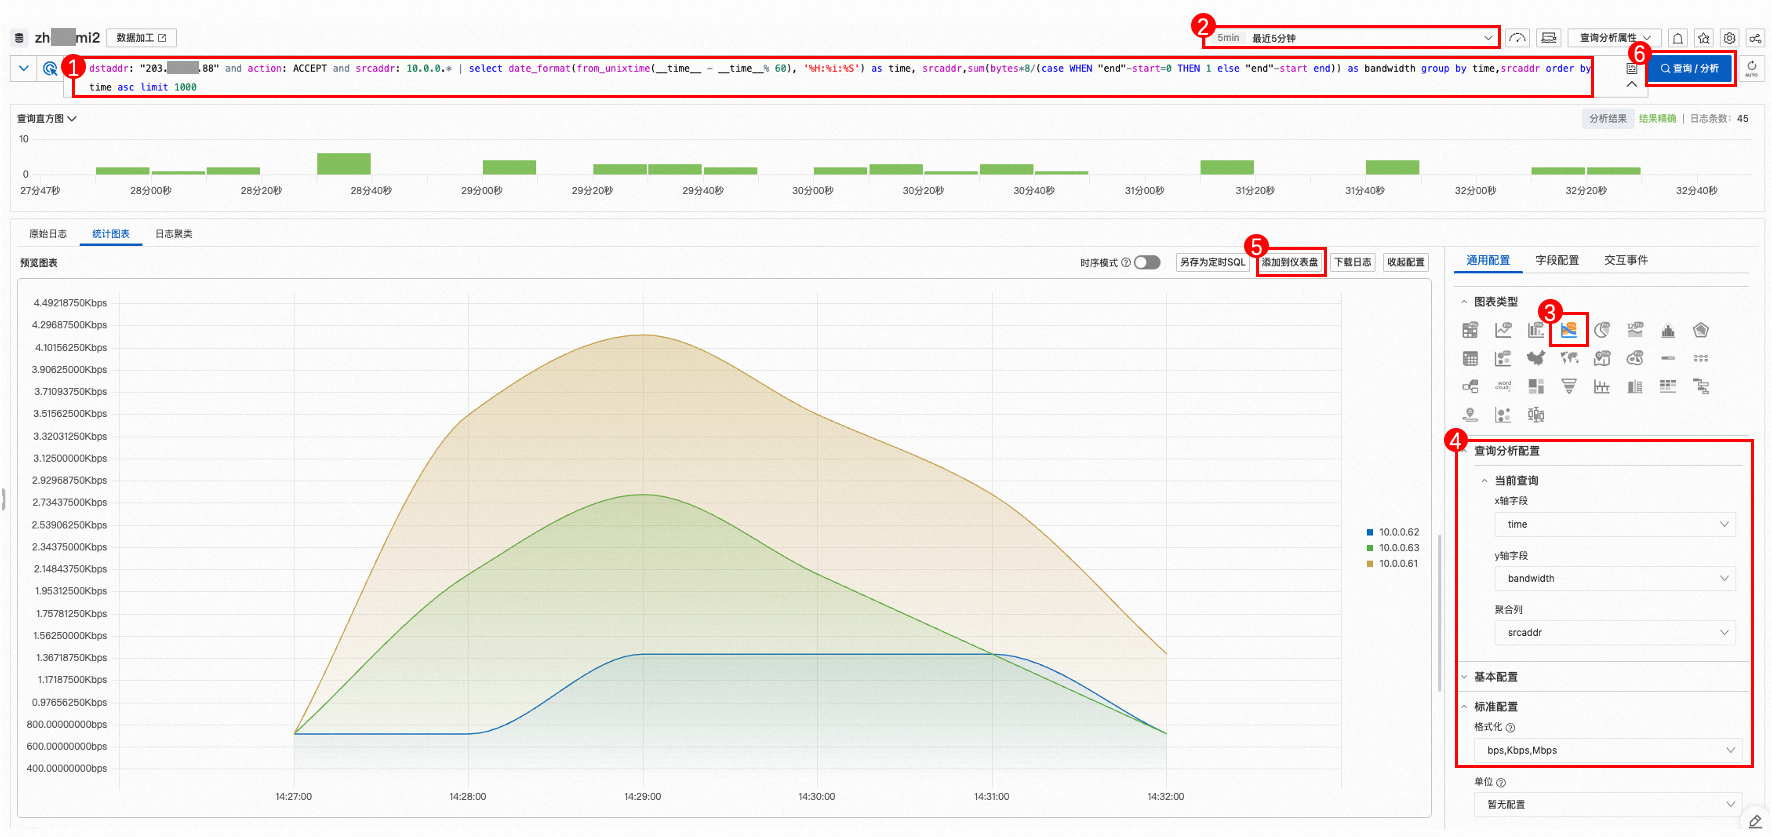Click the 查询 / 分析 button
1772x837 pixels.
pos(1690,68)
